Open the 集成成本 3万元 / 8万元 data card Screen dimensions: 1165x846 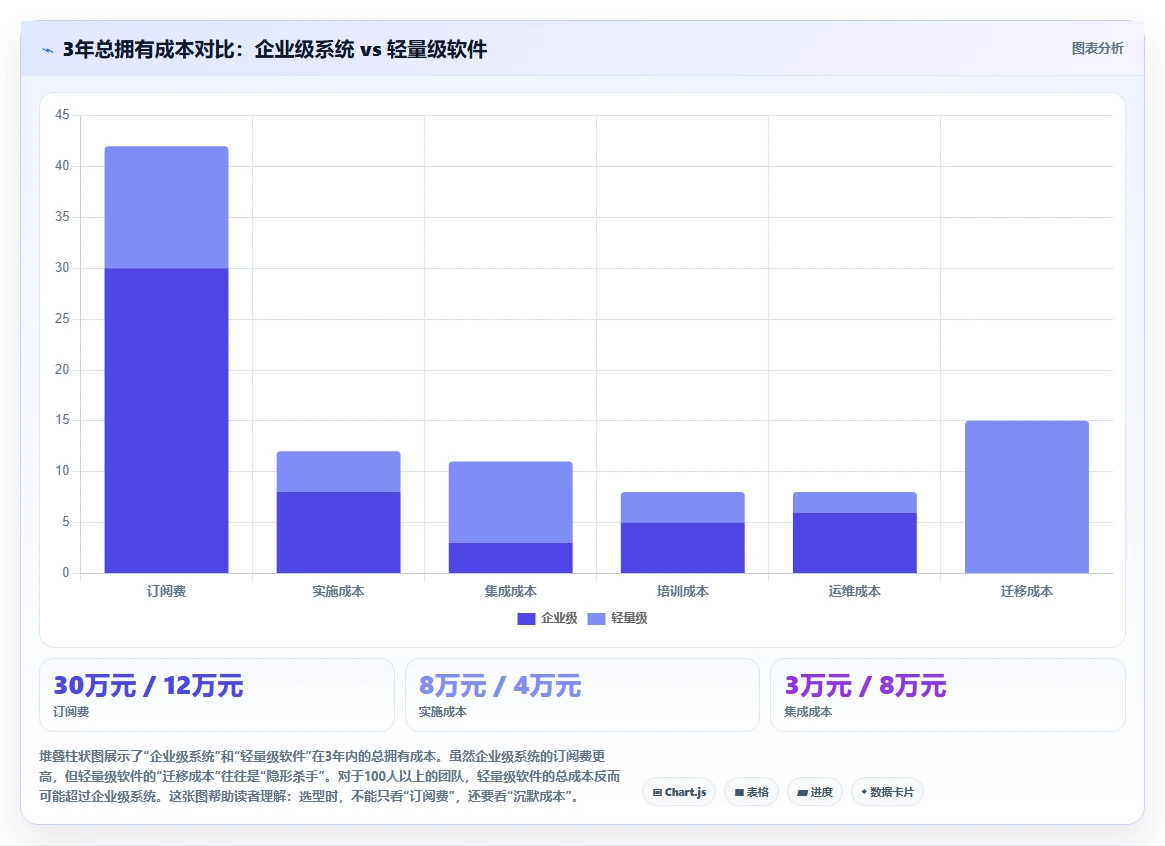(x=947, y=694)
